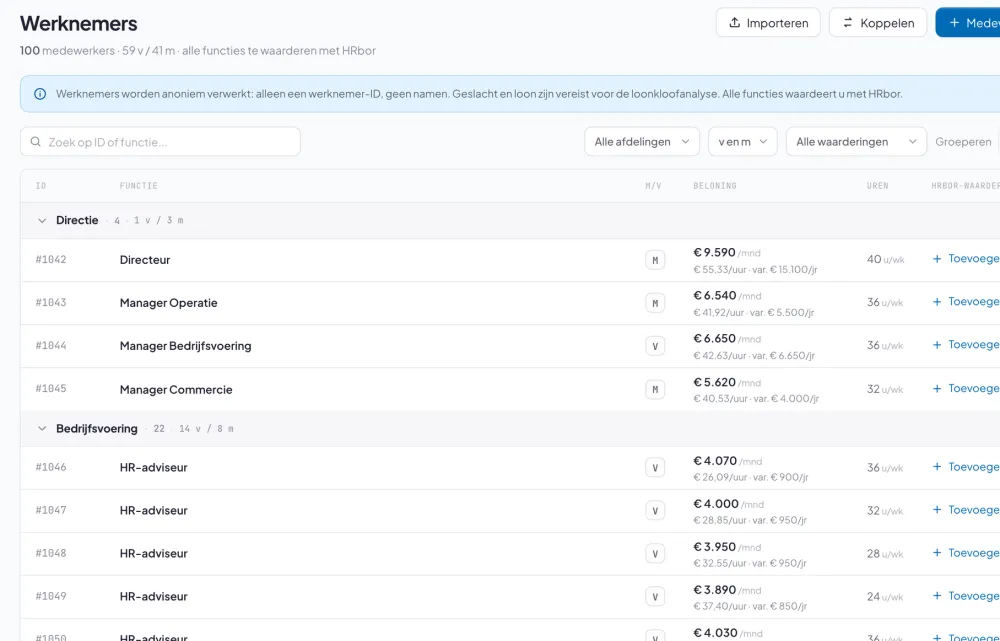This screenshot has width=1000, height=641.
Task: Click the € 6.650 salary value
Action: click(714, 338)
